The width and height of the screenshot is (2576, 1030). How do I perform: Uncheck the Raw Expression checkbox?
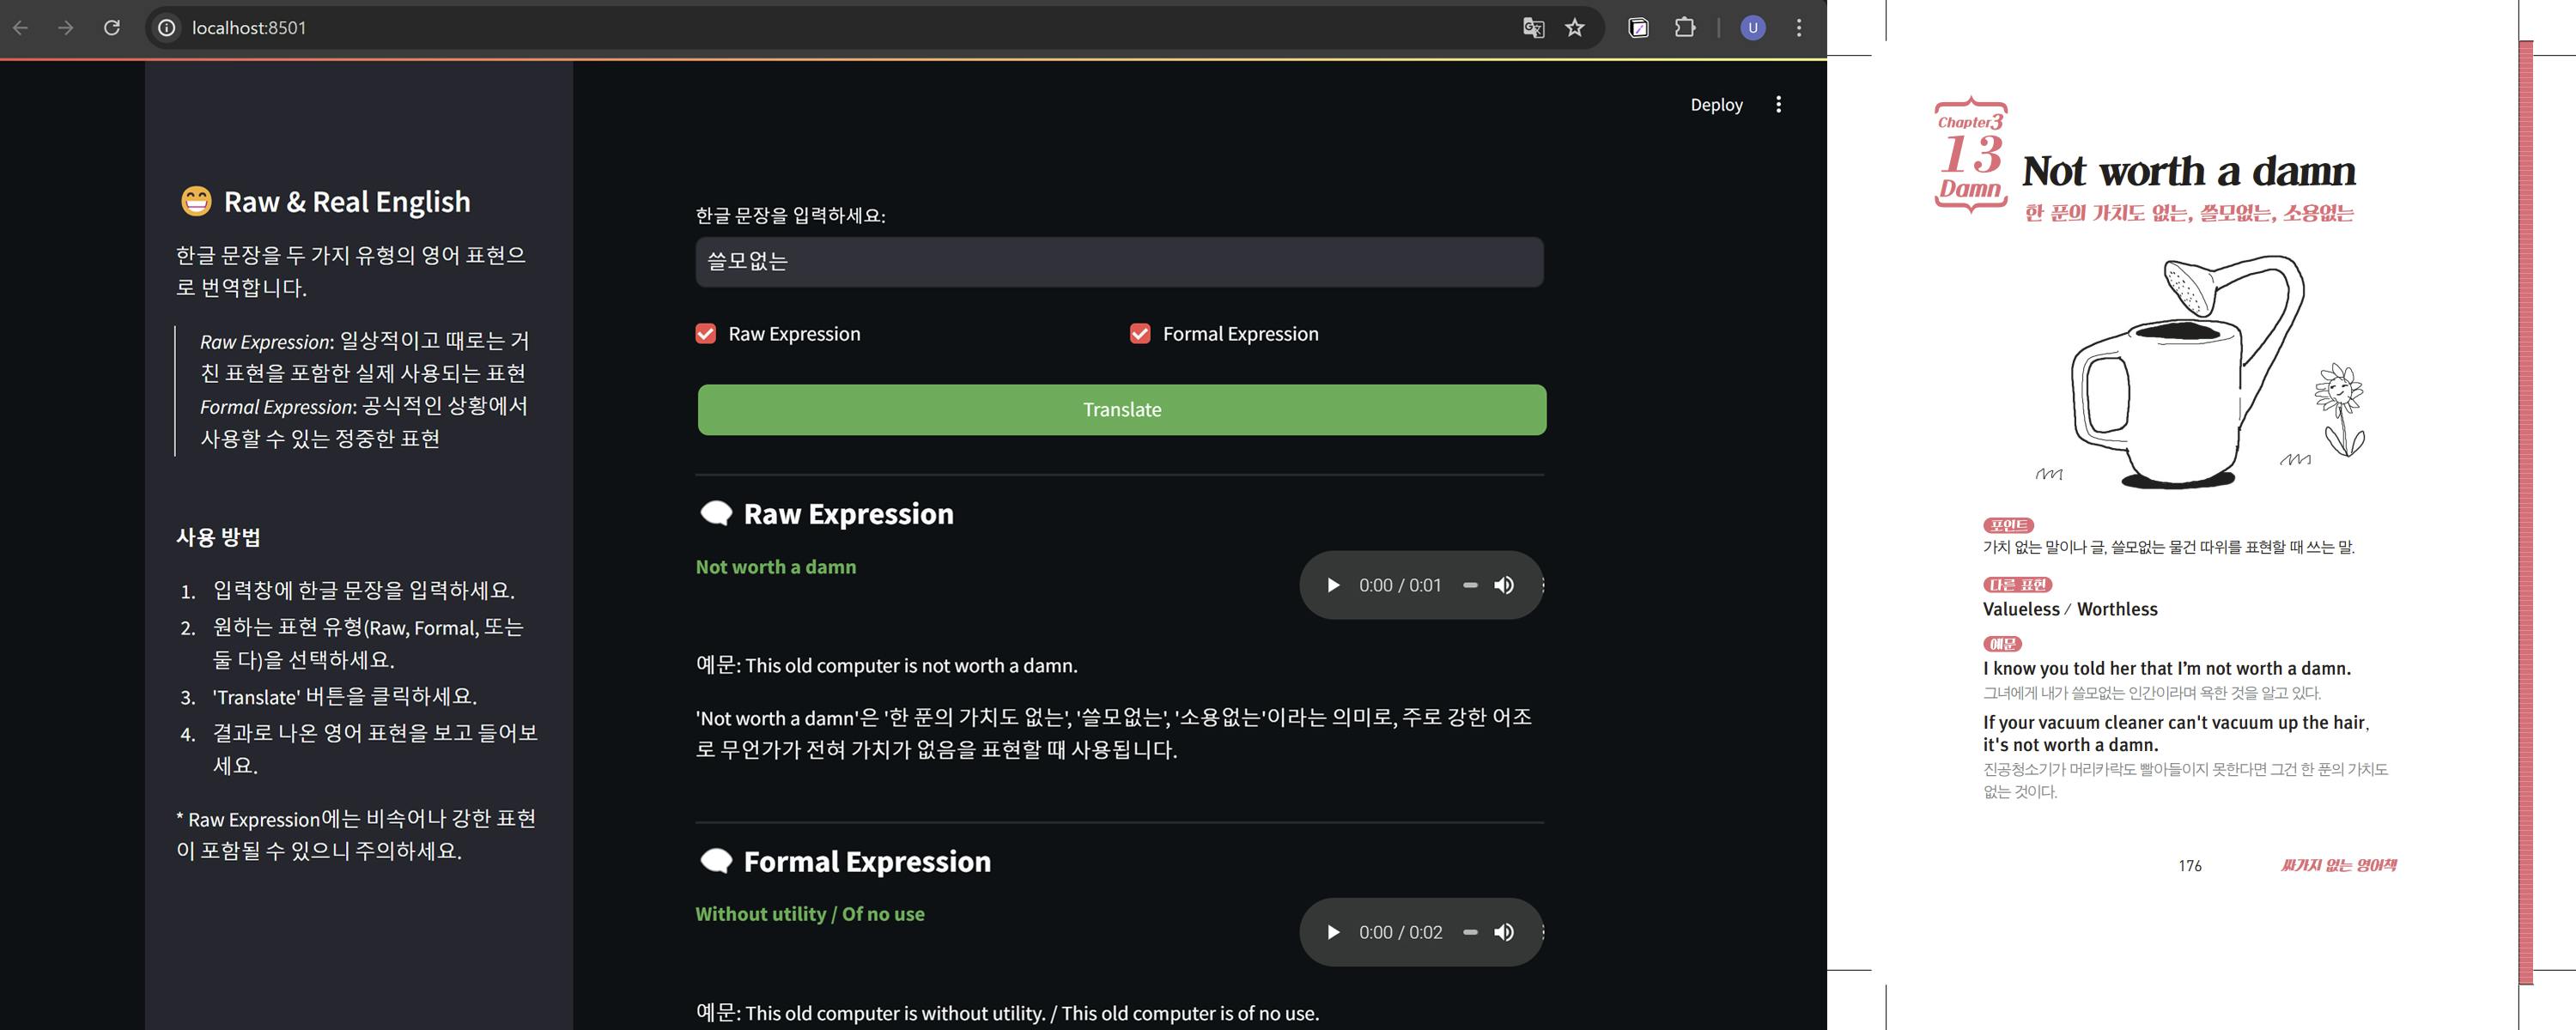point(706,334)
